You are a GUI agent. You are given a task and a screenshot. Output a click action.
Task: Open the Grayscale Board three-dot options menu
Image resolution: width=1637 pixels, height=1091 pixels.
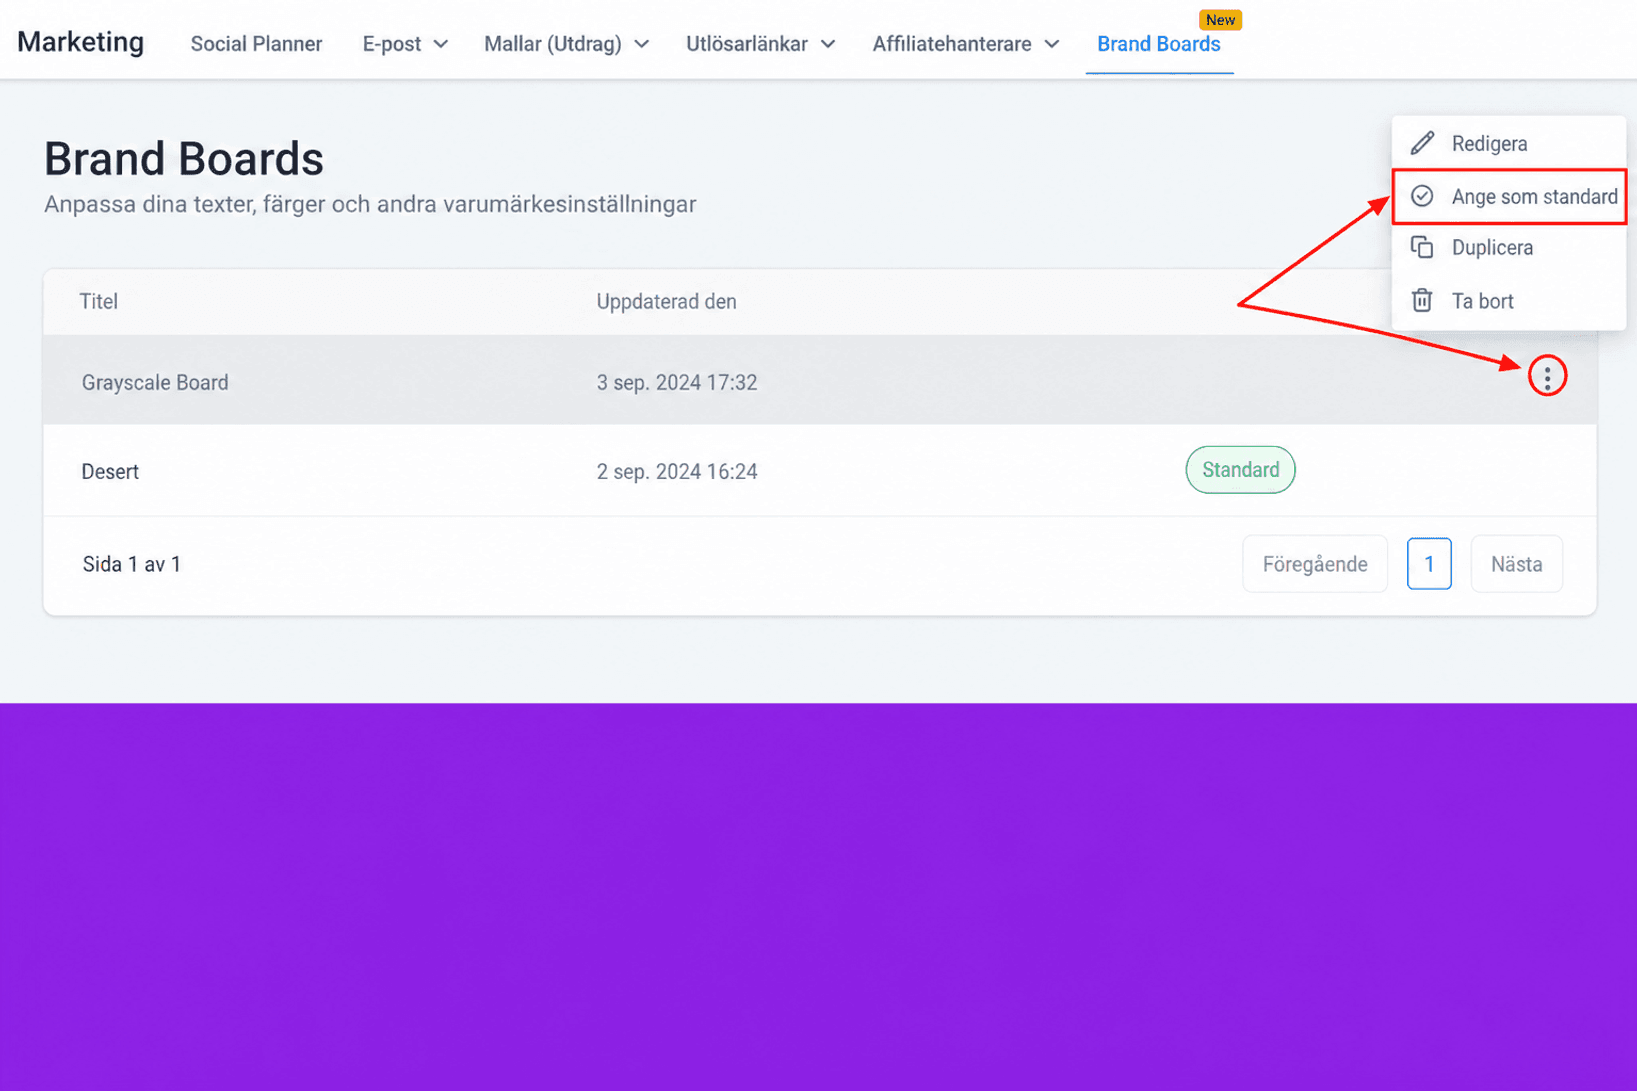click(1547, 377)
